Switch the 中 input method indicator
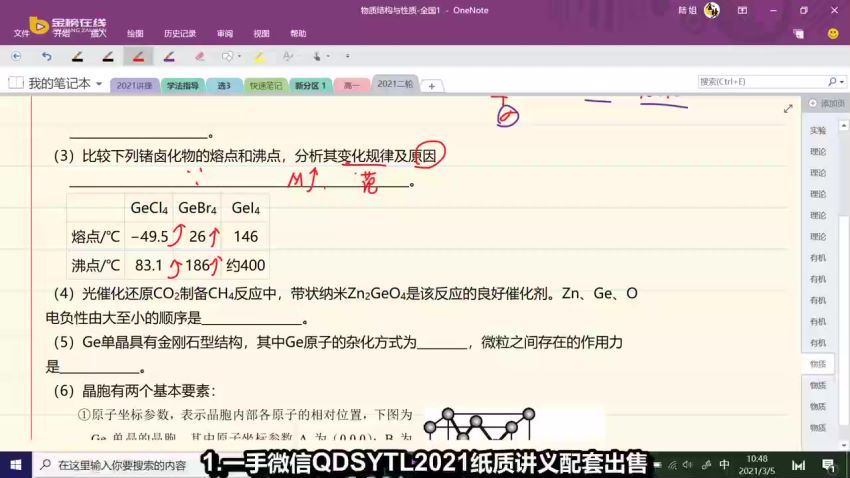The image size is (850, 478). 724,465
